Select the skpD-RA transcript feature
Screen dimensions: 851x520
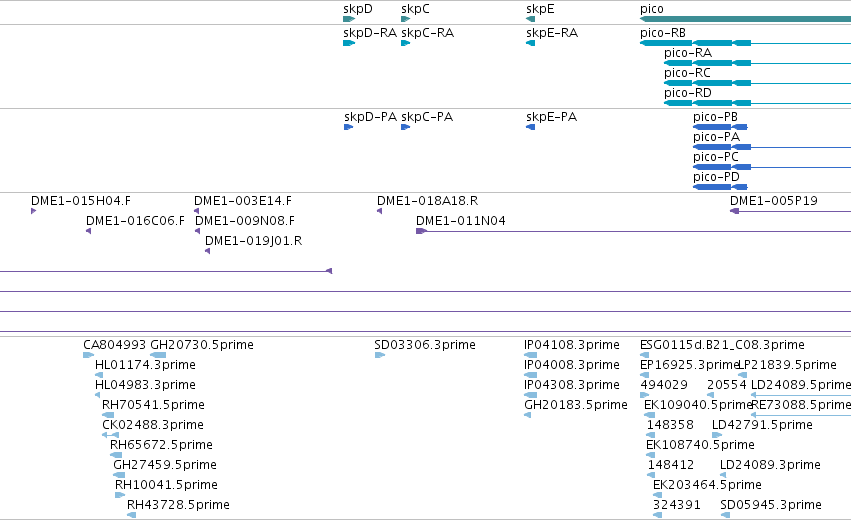[349, 43]
